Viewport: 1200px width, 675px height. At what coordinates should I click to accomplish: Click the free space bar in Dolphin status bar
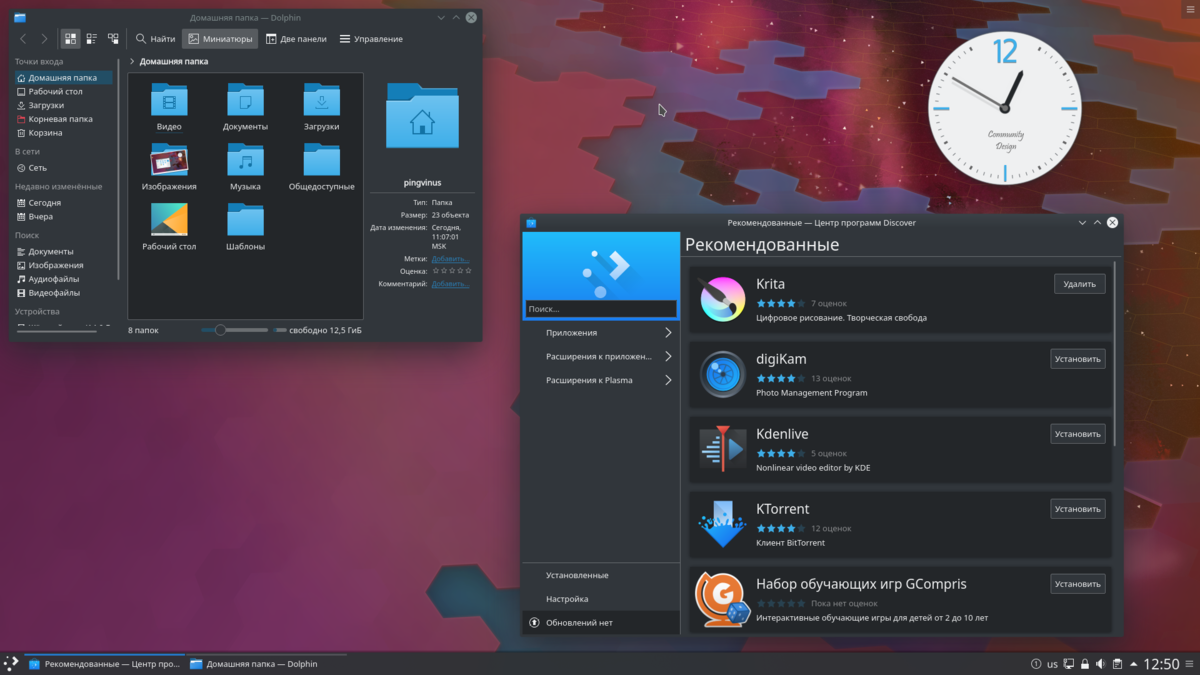pos(280,330)
